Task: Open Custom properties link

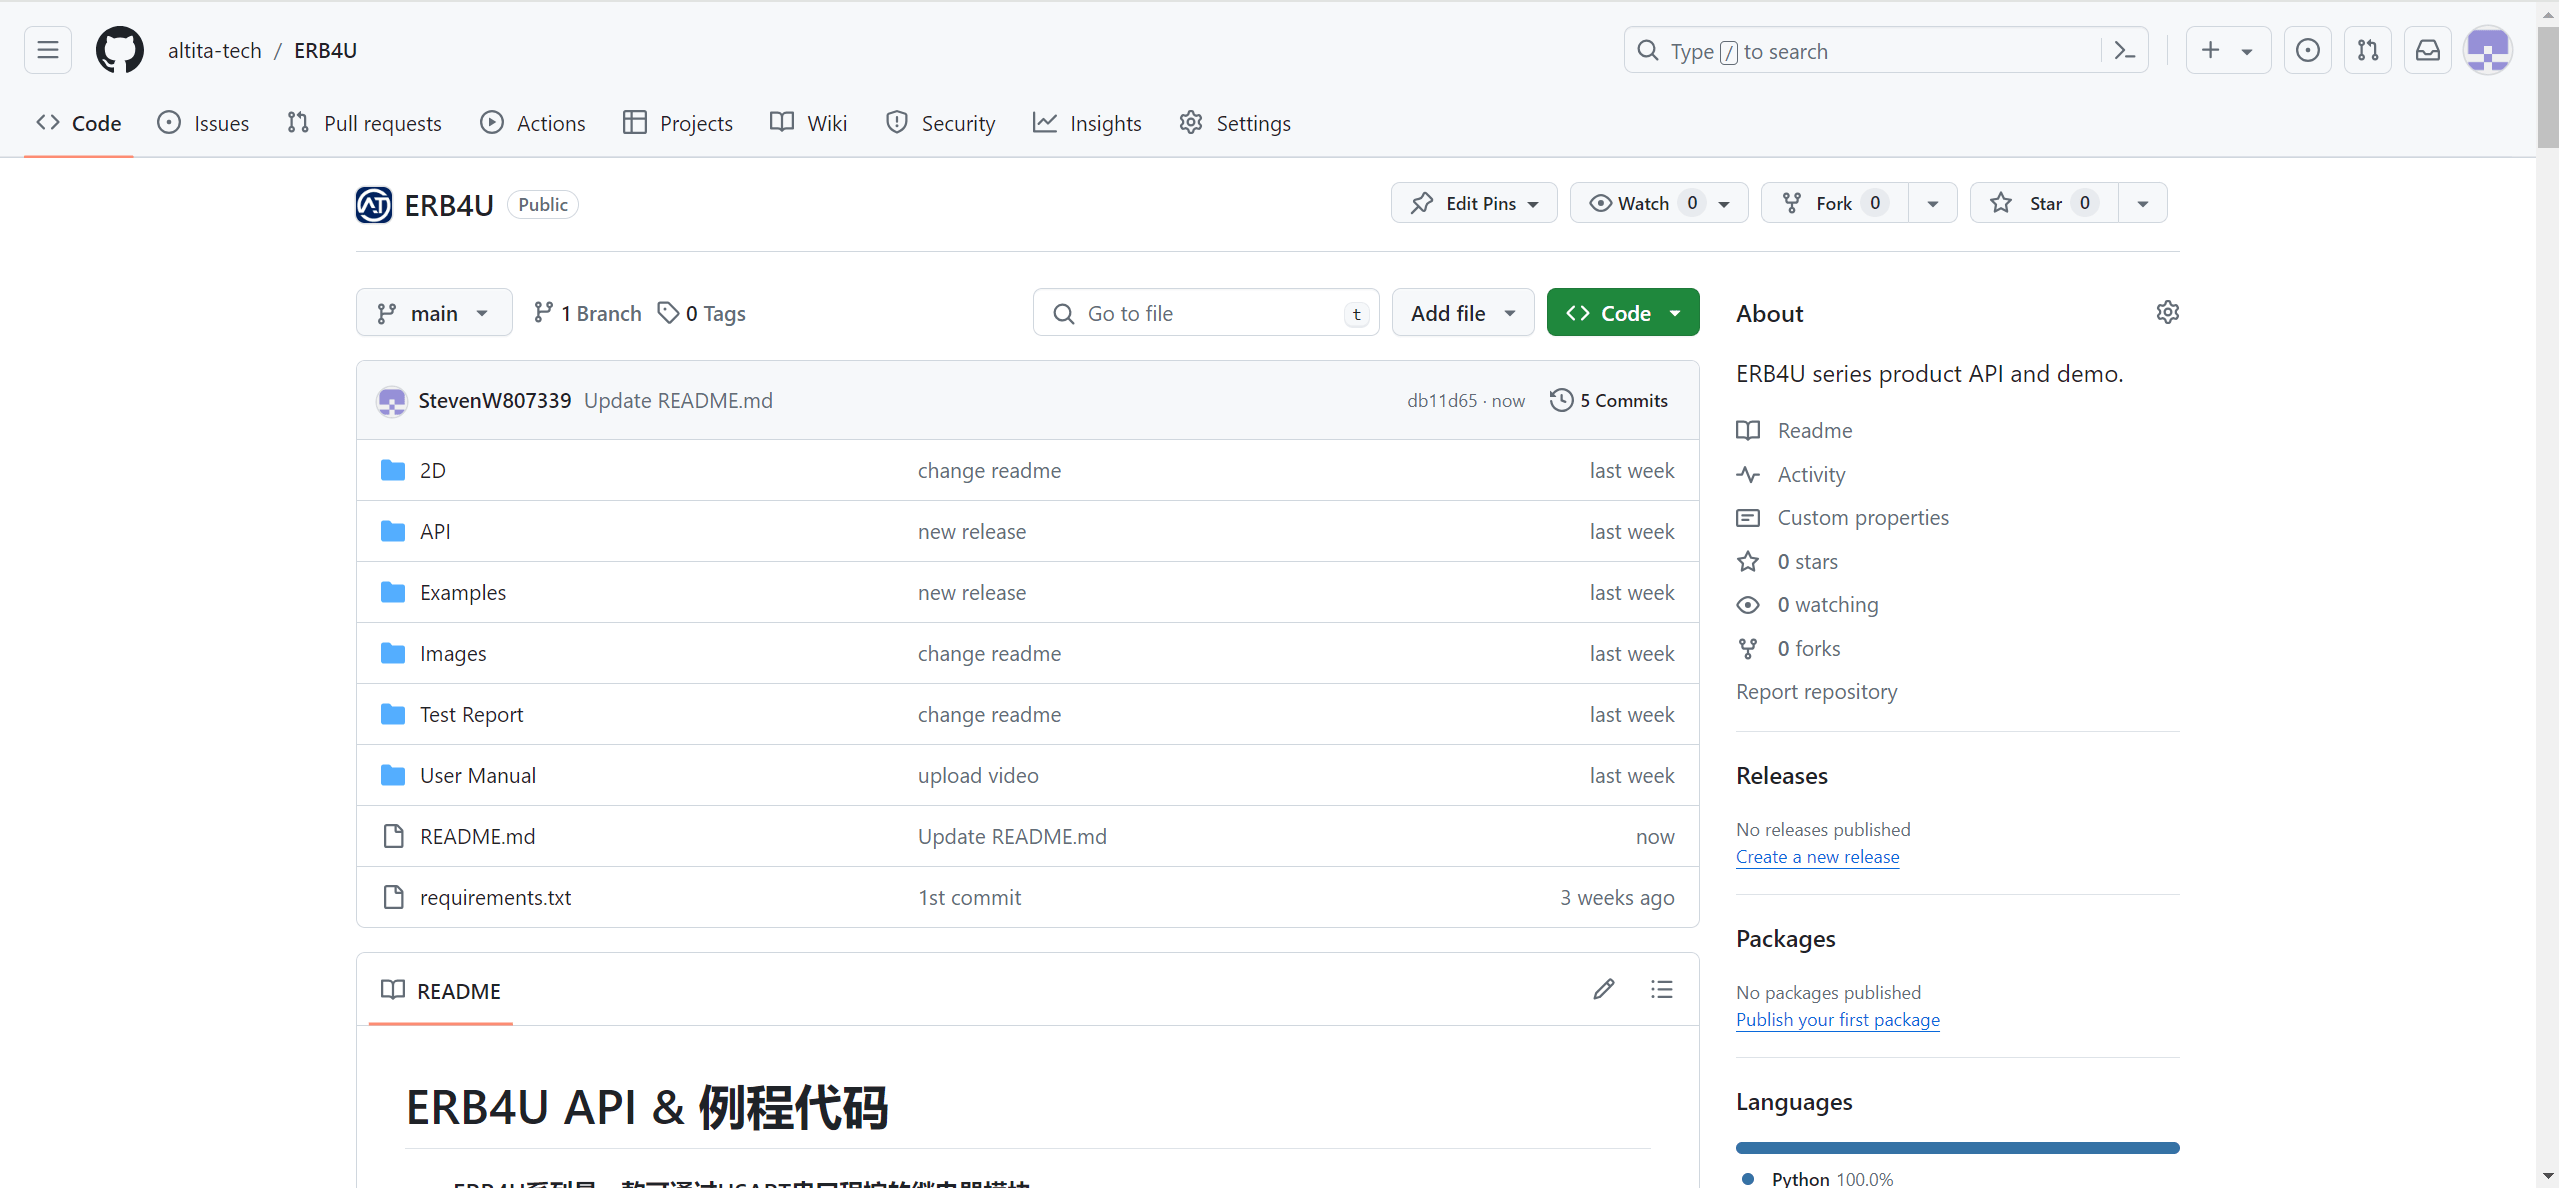Action: tap(1843, 517)
